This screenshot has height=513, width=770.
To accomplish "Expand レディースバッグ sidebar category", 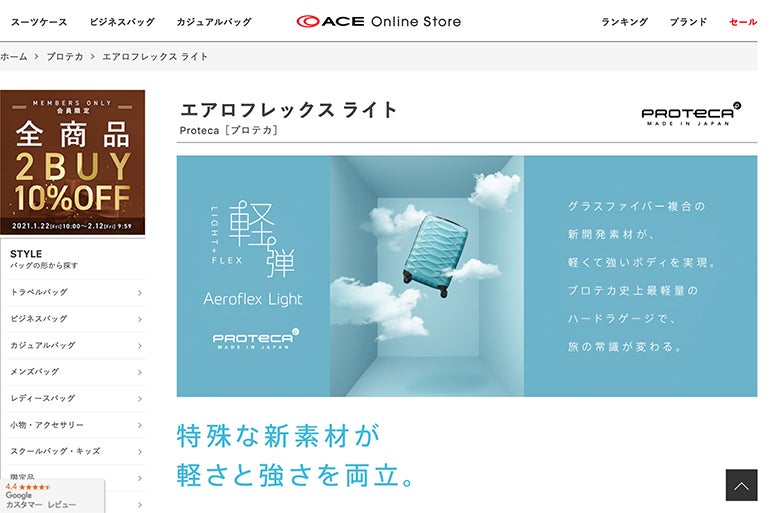I will pos(73,398).
